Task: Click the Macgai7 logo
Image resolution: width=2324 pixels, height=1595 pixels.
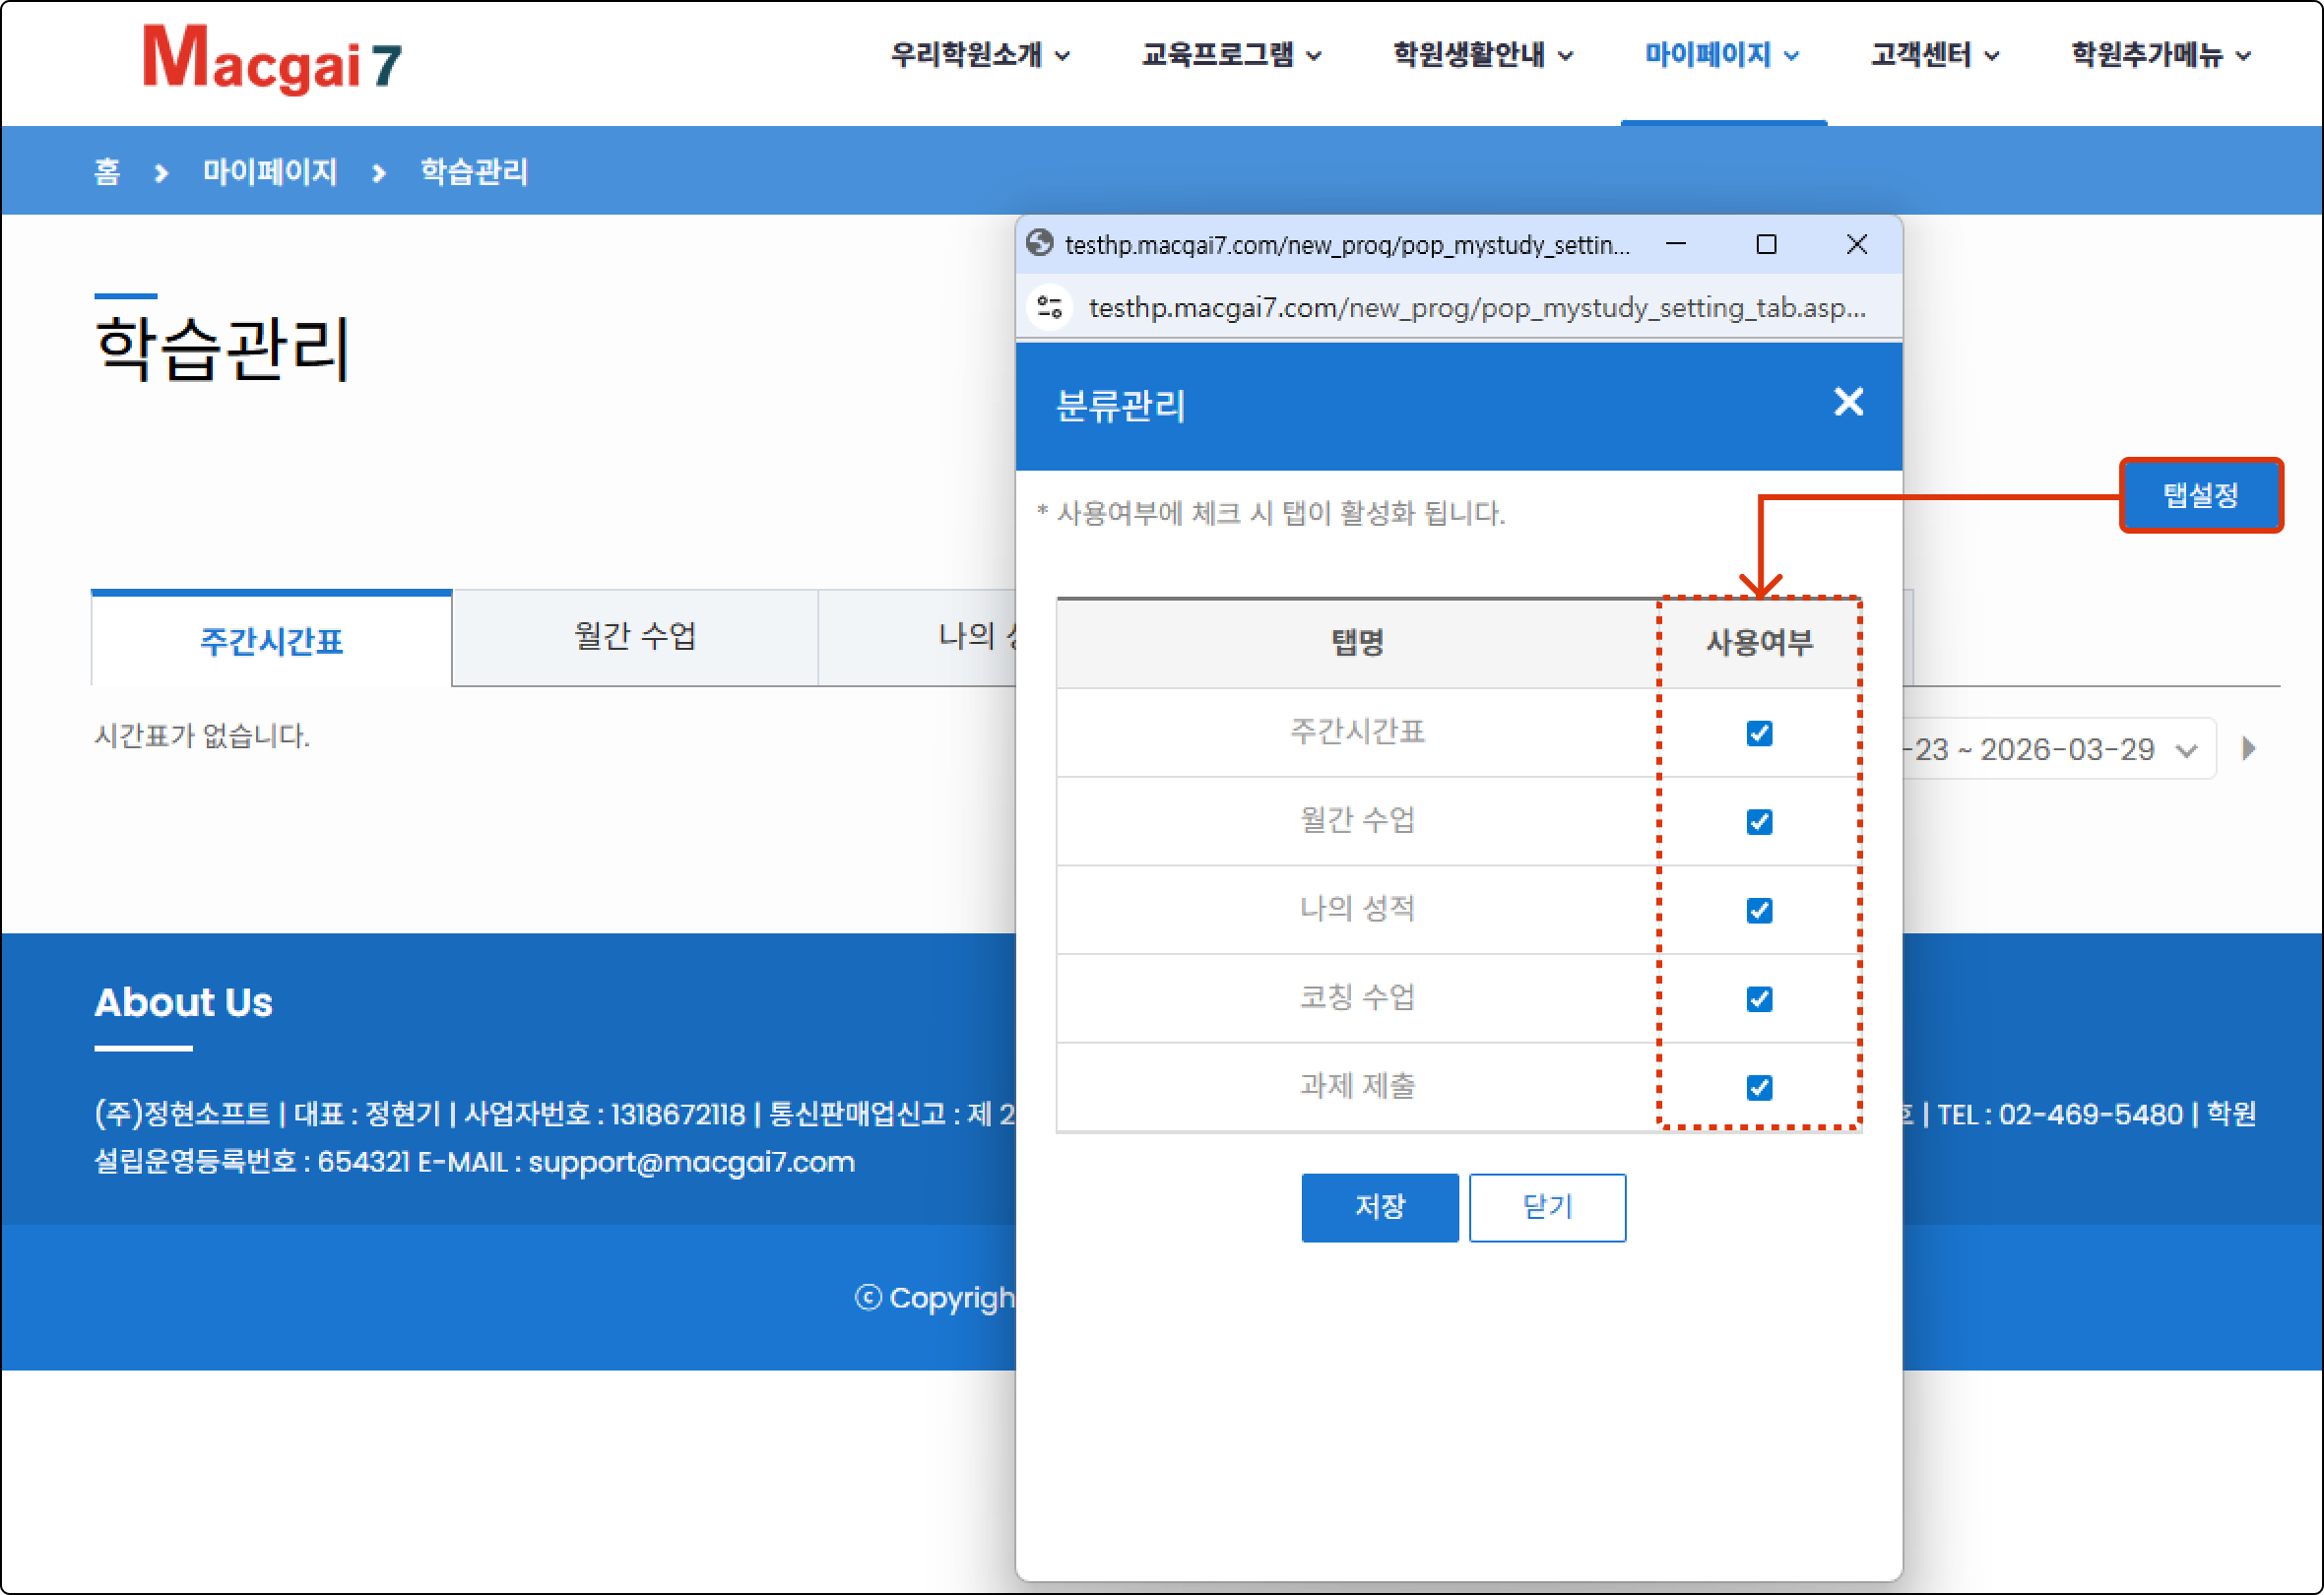Action: 272,58
